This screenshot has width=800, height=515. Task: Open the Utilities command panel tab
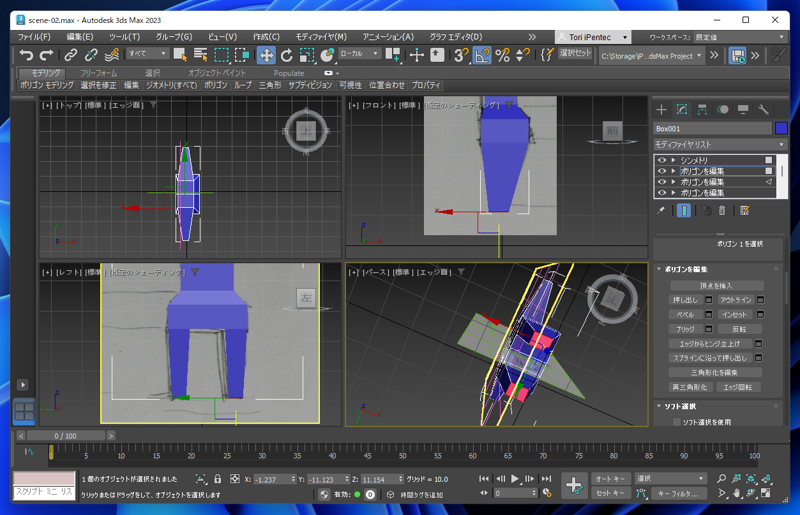point(763,109)
